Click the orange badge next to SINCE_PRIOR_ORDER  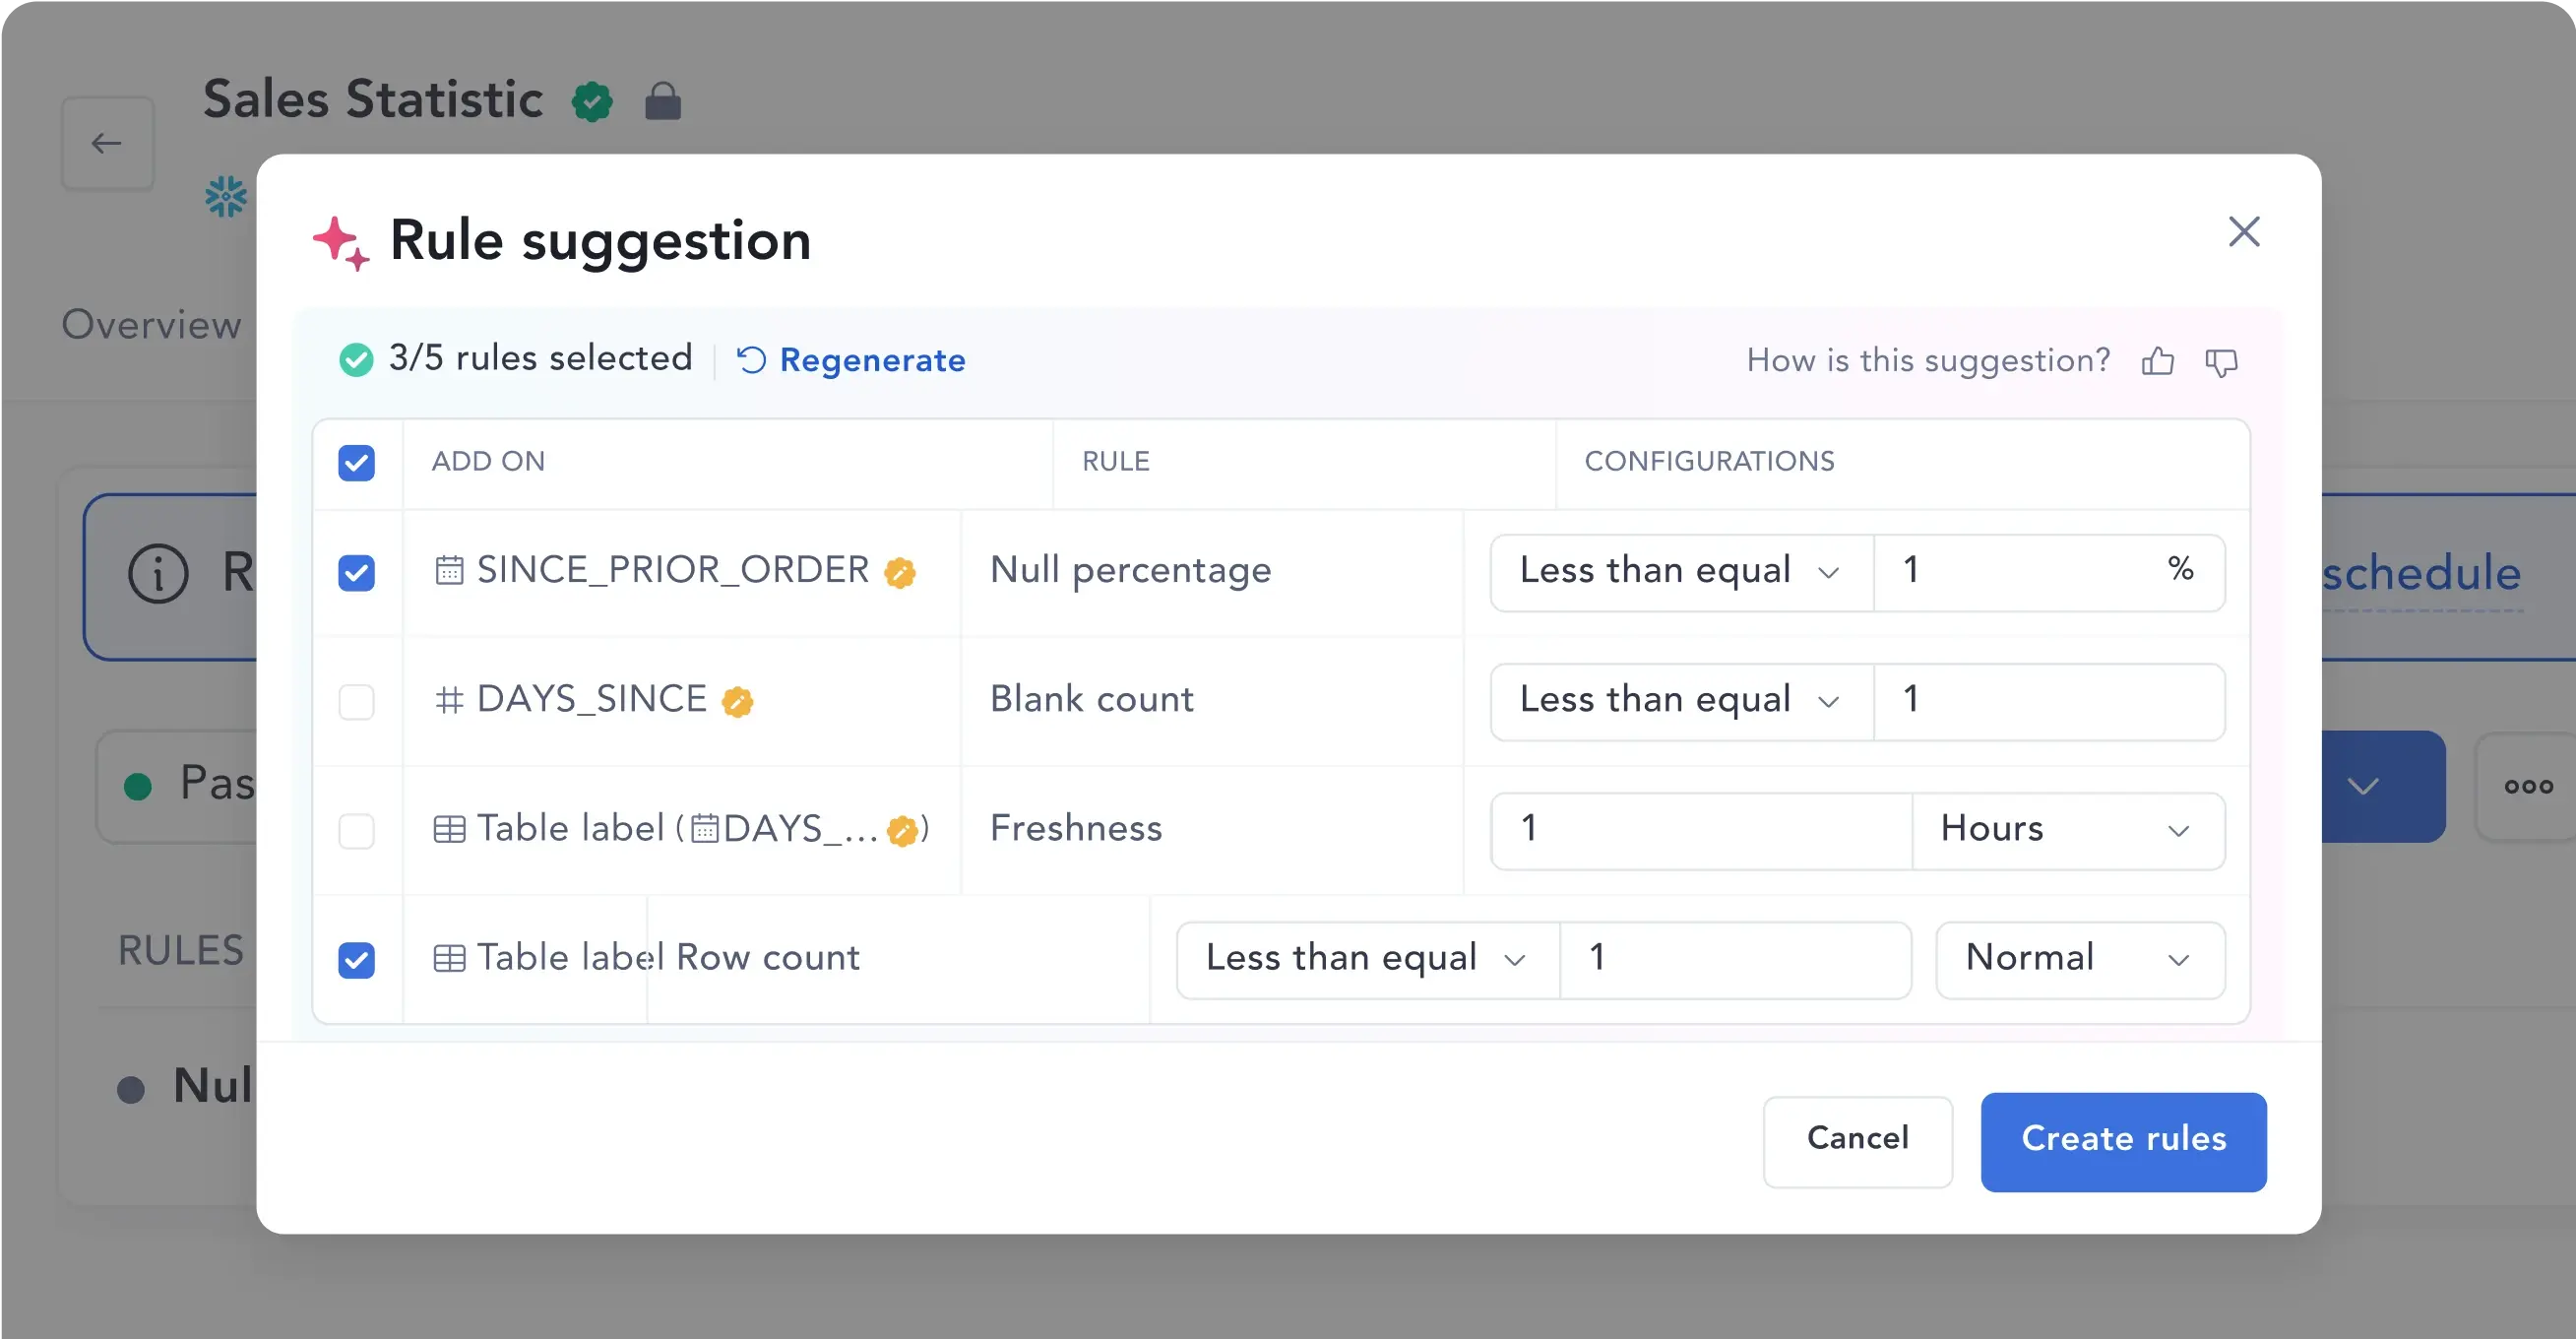point(899,572)
